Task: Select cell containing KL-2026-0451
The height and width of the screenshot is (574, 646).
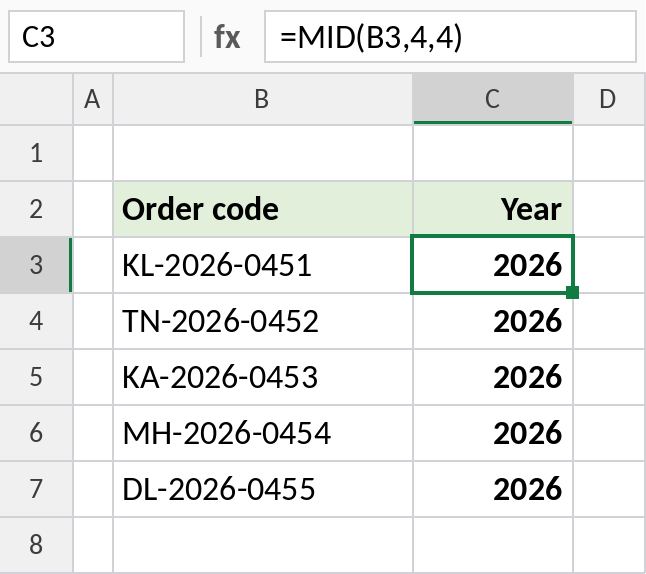Action: pyautogui.click(x=263, y=265)
